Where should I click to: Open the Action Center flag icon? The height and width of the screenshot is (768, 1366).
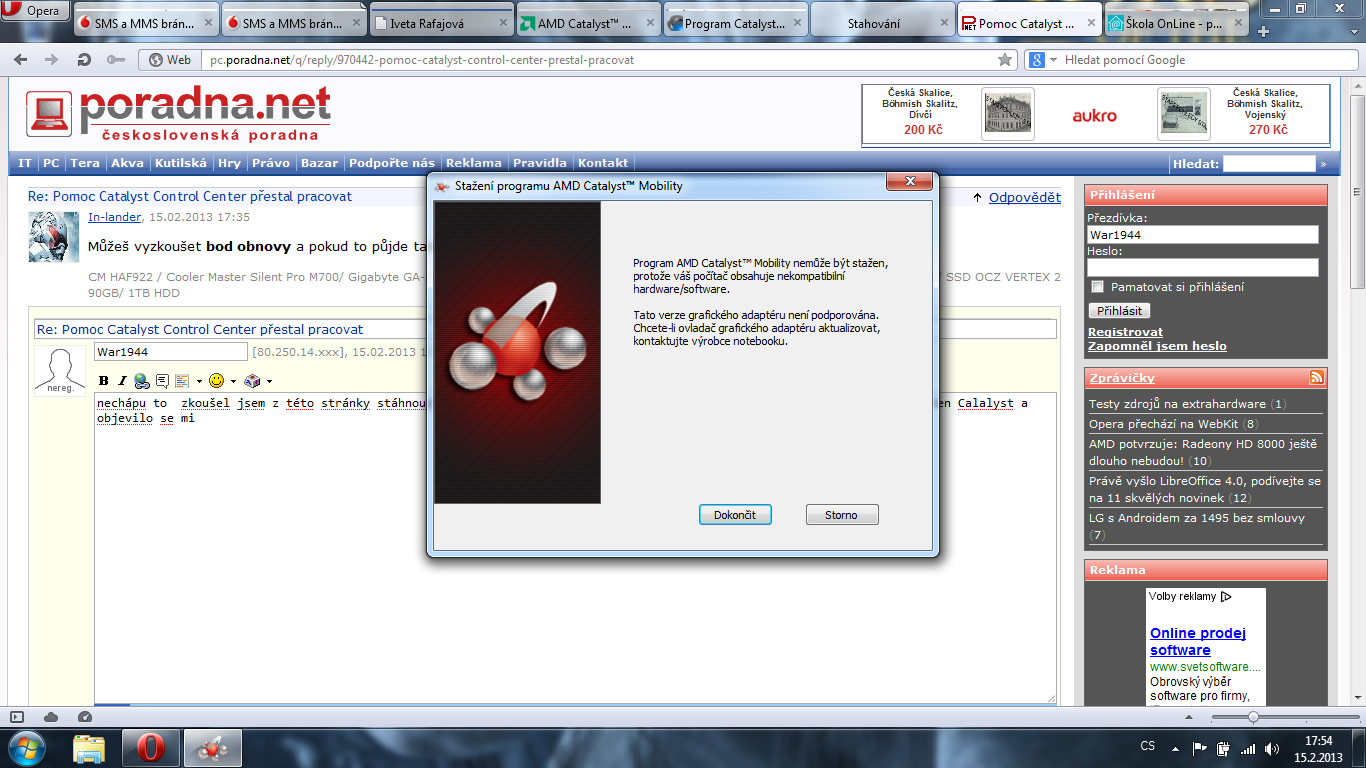click(1200, 748)
